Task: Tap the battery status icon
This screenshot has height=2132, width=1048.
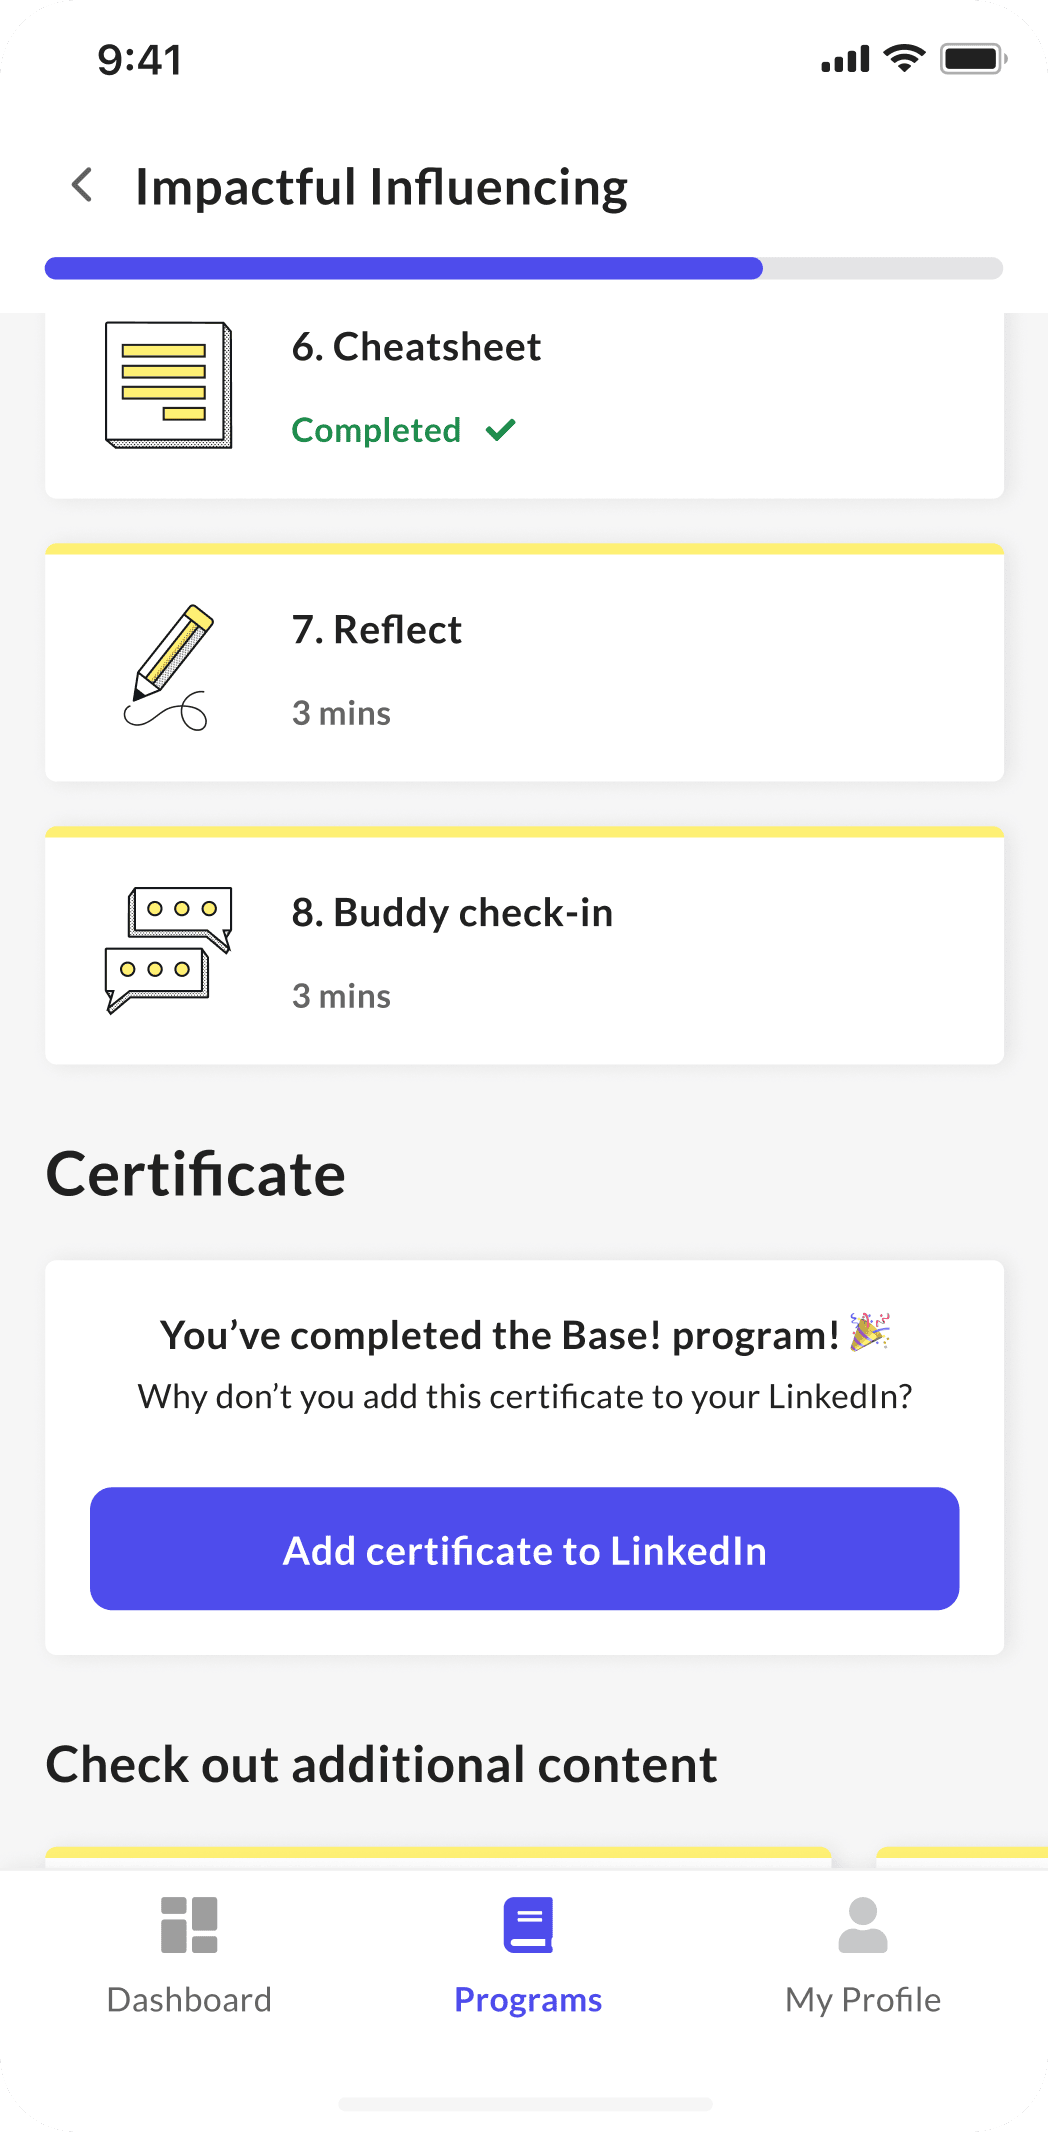Action: [973, 59]
